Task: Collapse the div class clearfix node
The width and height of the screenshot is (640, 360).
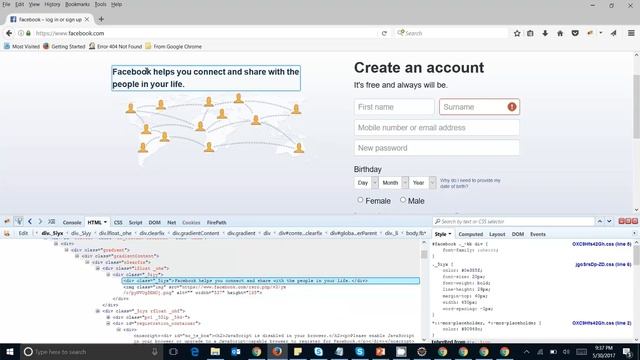Action: [x=87, y=262]
